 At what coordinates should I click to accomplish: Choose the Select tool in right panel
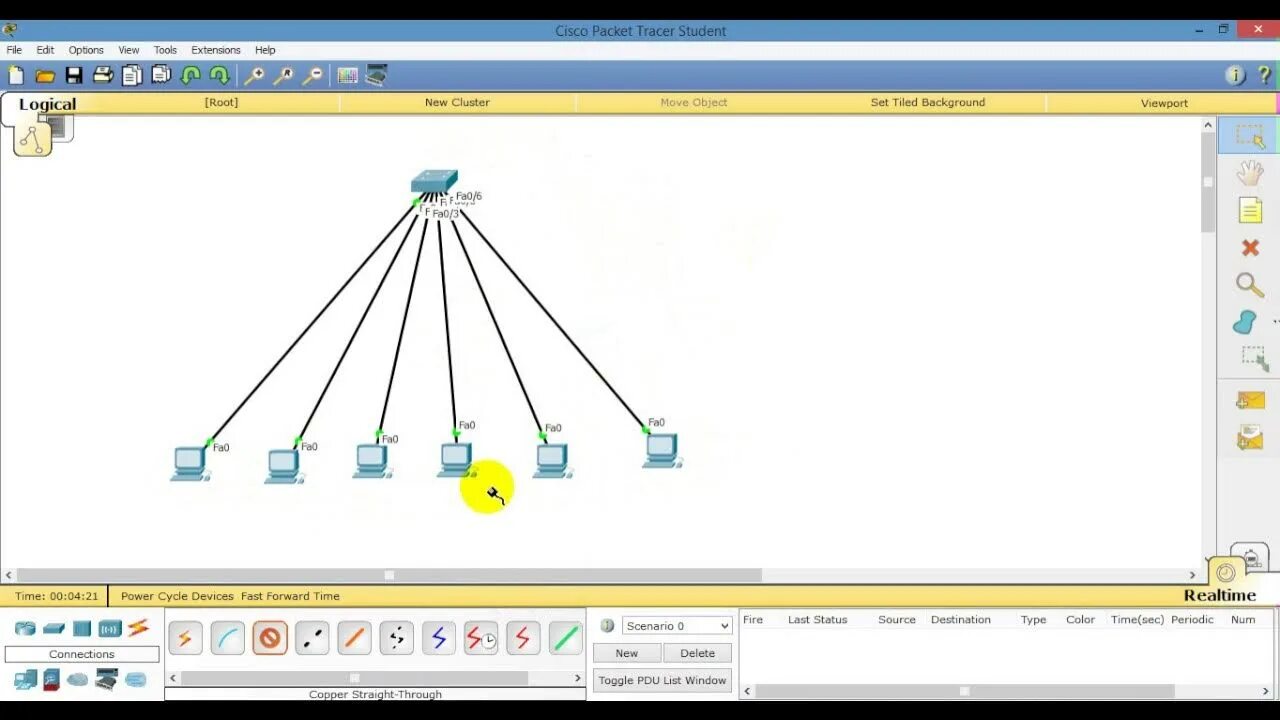click(x=1250, y=136)
